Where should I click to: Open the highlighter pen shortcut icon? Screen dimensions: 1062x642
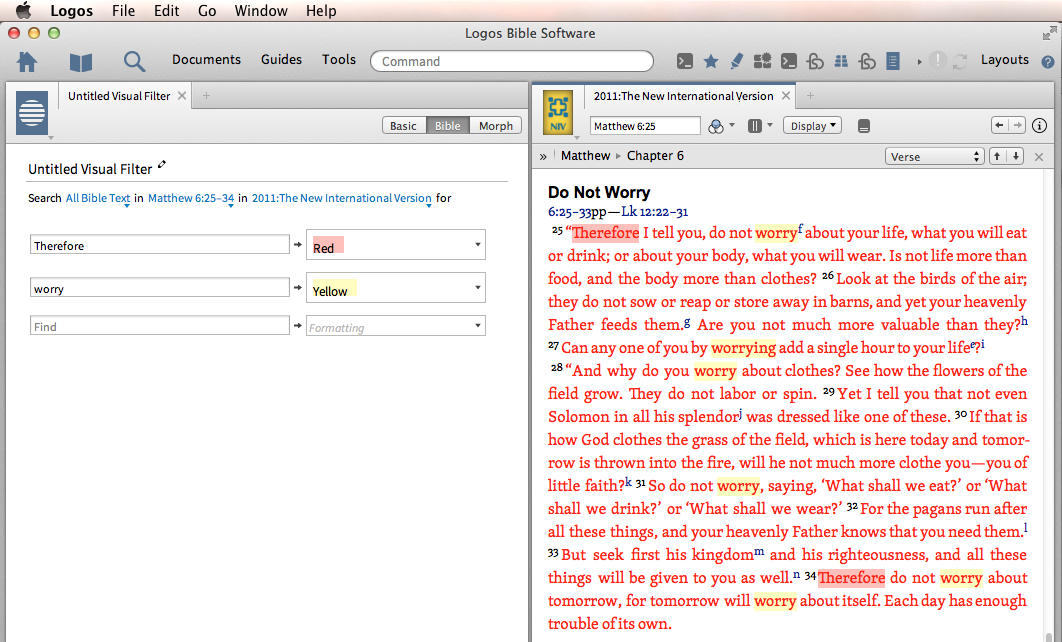pos(736,61)
